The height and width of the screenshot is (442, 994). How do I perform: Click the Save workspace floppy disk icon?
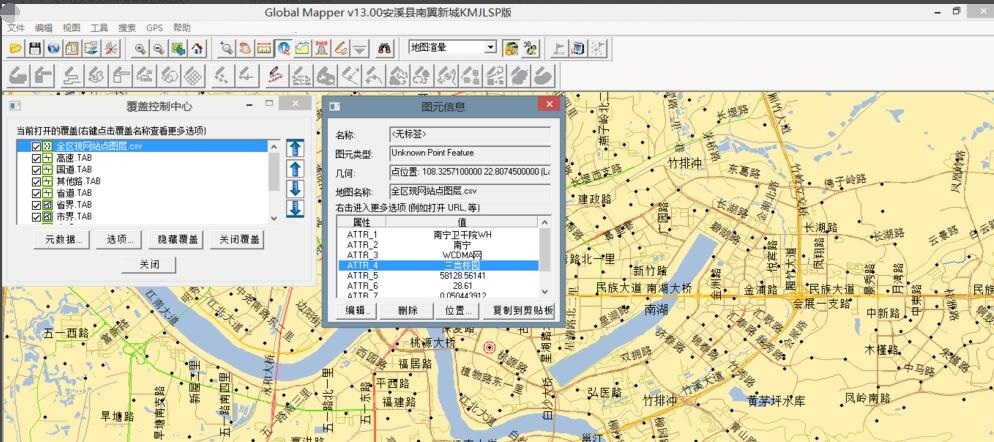click(x=35, y=48)
